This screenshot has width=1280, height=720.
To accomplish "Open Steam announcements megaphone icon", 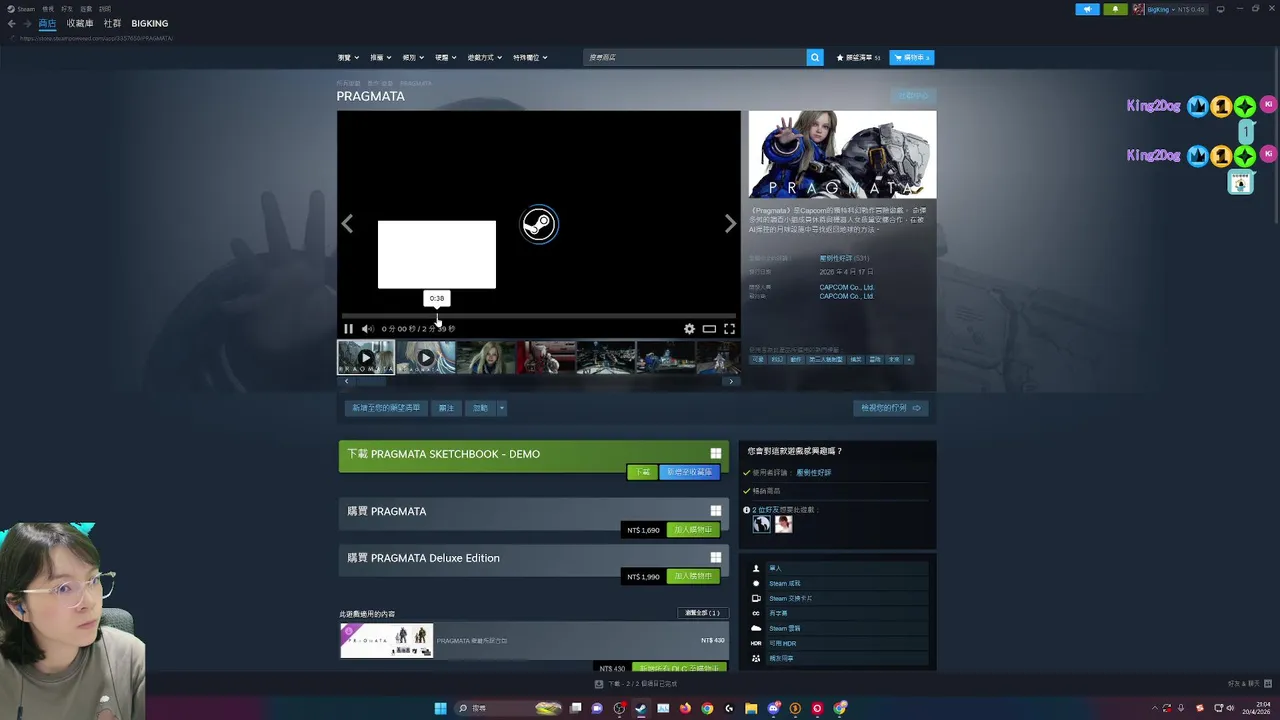I will pos(1088,9).
